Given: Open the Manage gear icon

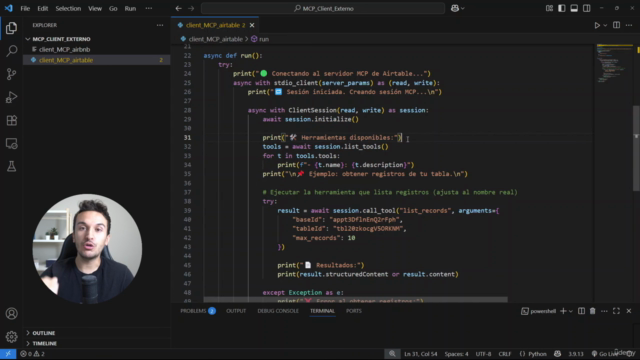Looking at the screenshot, I should click(11, 336).
